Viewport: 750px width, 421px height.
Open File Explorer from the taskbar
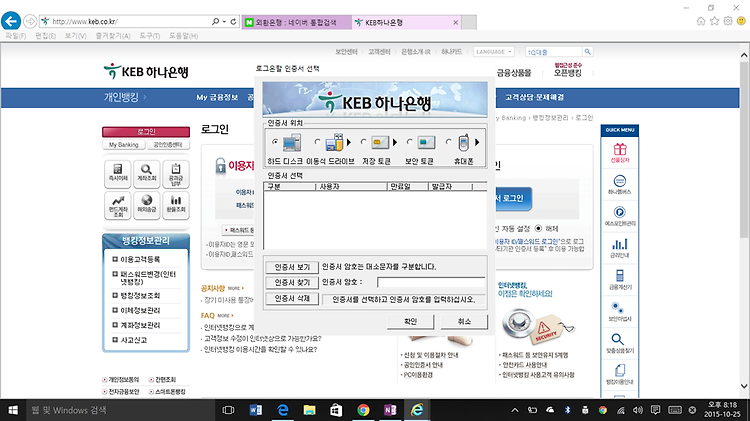pyautogui.click(x=309, y=410)
